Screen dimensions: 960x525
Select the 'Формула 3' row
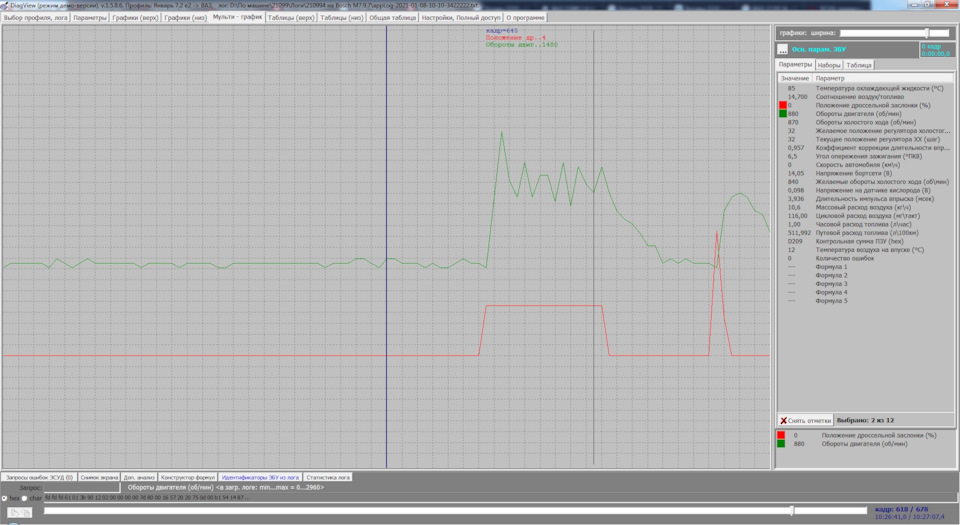866,284
